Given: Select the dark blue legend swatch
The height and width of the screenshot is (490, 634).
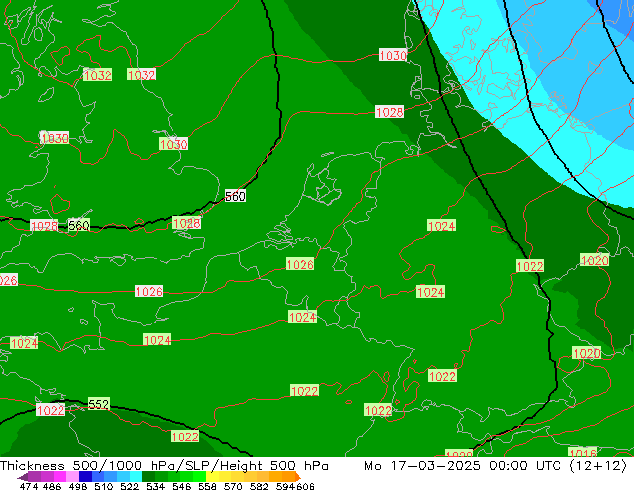Looking at the screenshot, I should tap(85, 476).
